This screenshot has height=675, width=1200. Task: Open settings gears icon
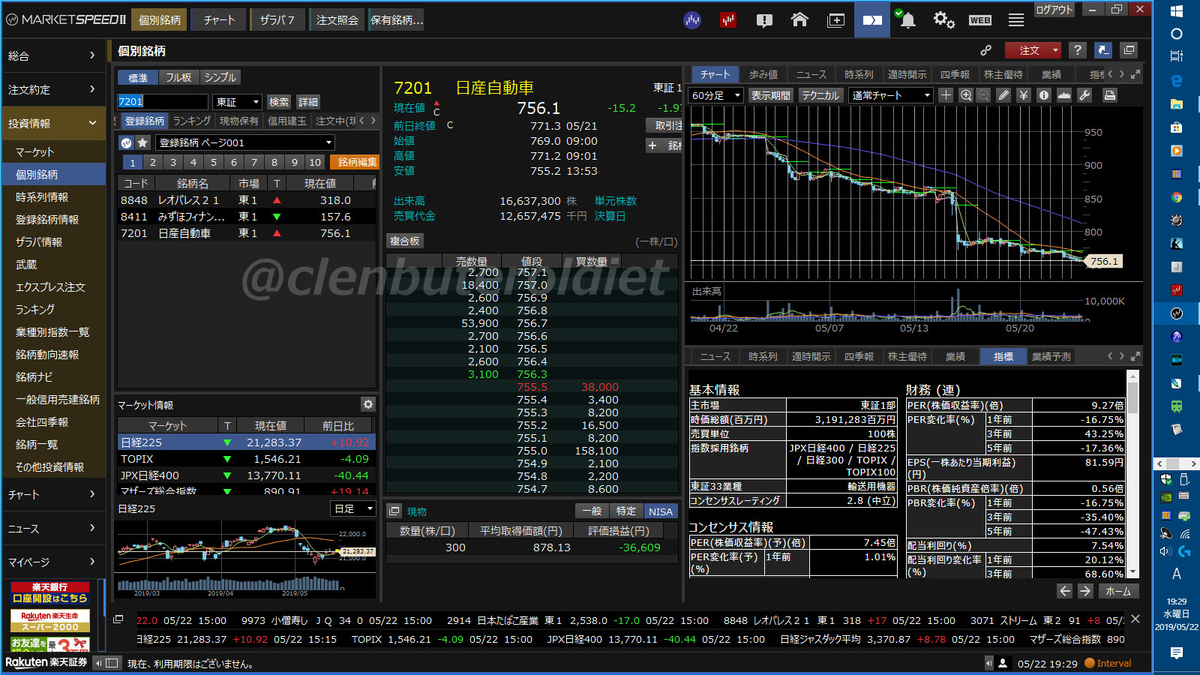pos(944,19)
